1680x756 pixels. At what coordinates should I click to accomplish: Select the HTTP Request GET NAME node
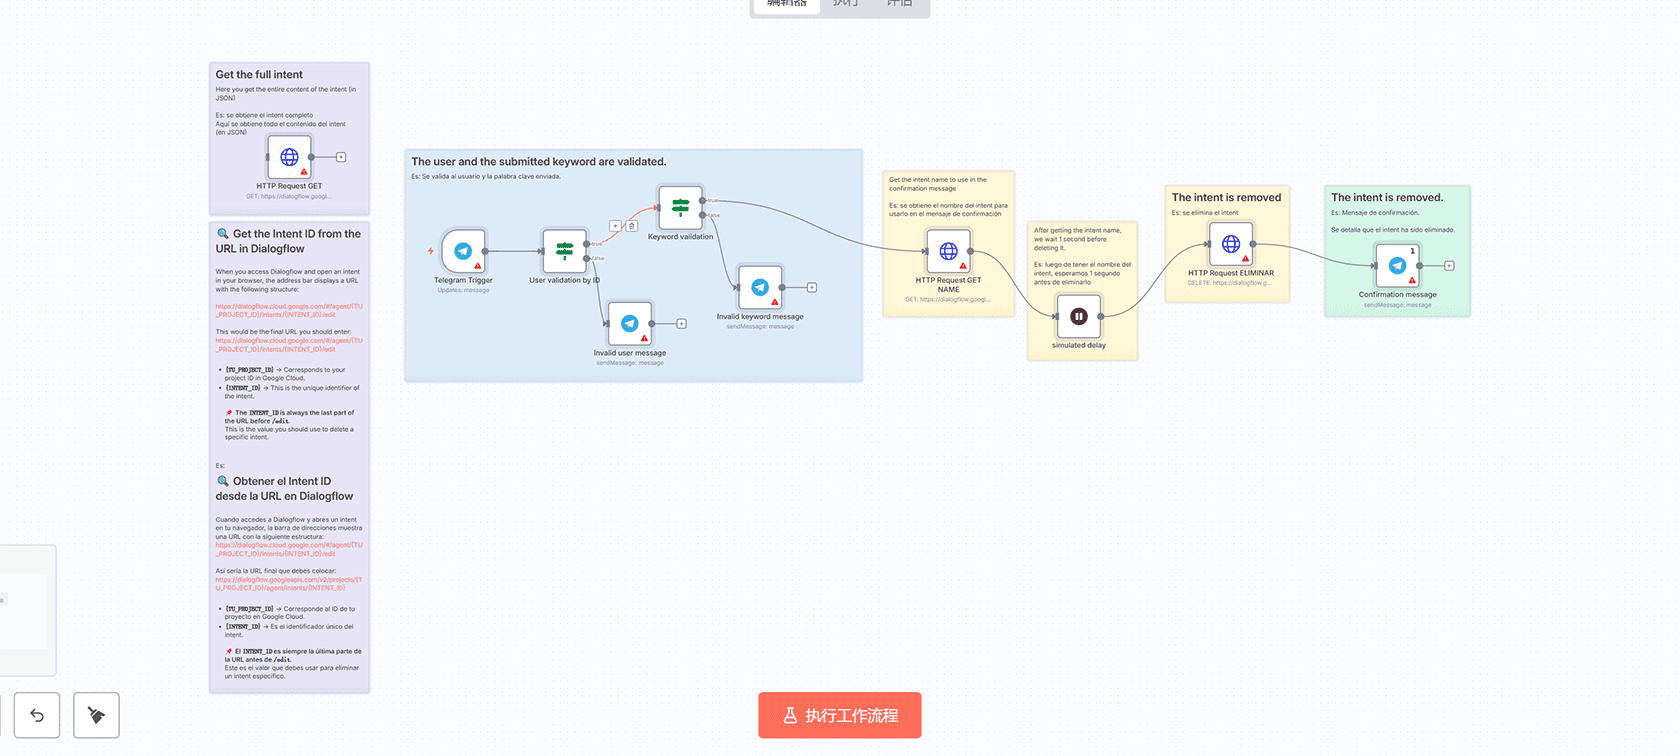[x=948, y=252]
